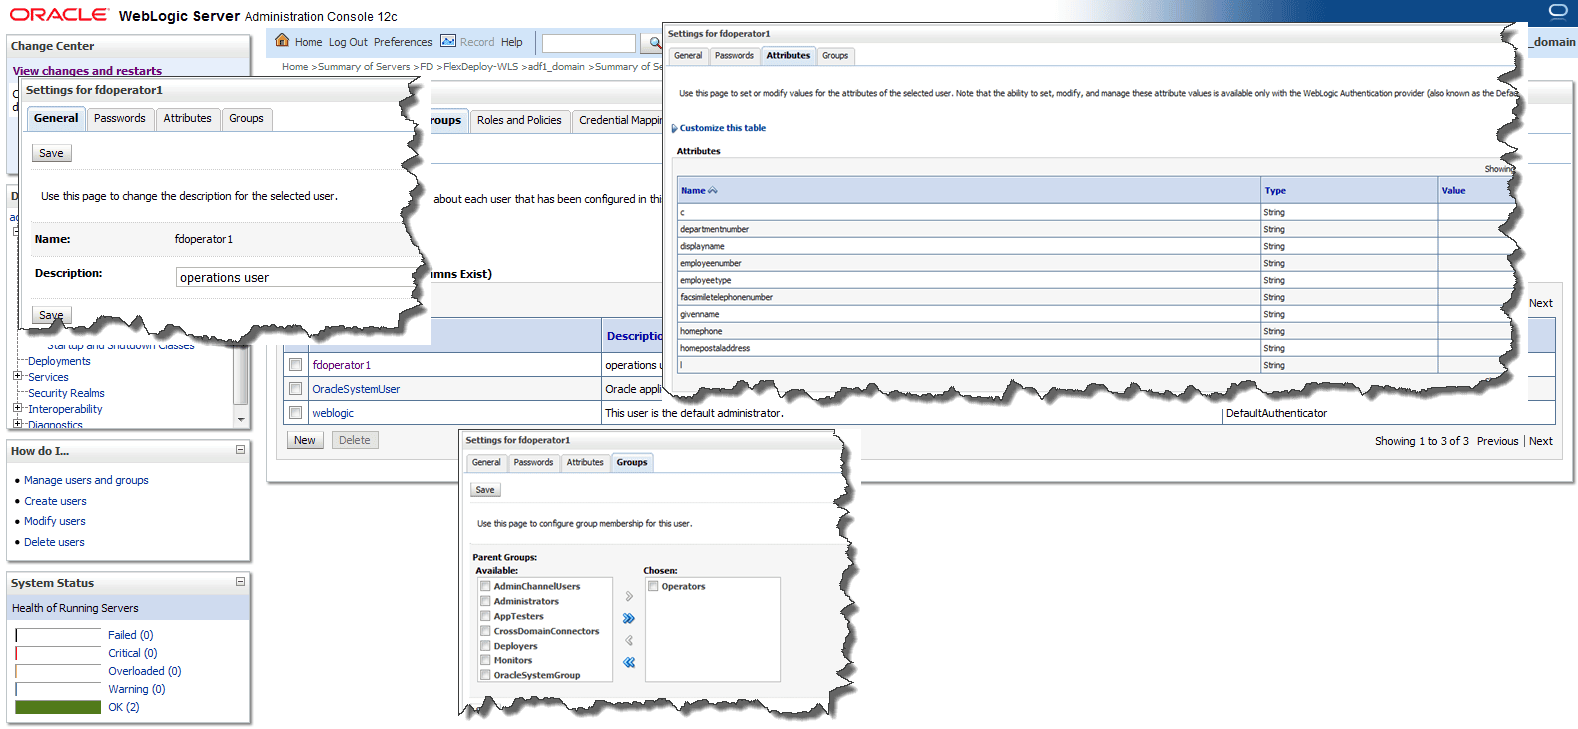This screenshot has height=729, width=1578.
Task: Click the search magnifier icon
Action: pos(655,43)
